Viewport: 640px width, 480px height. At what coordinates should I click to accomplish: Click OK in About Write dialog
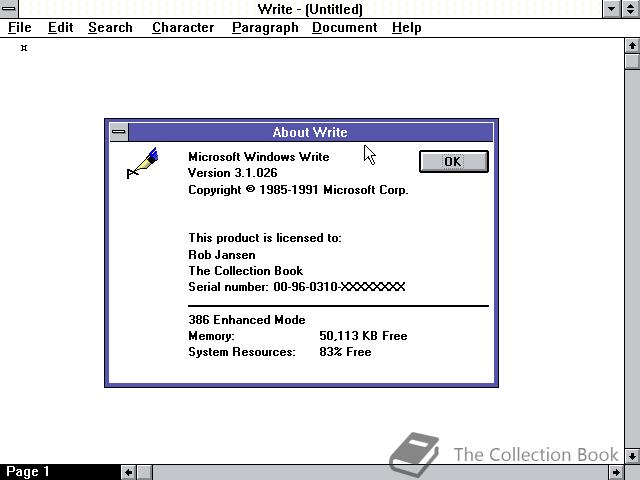tap(453, 161)
